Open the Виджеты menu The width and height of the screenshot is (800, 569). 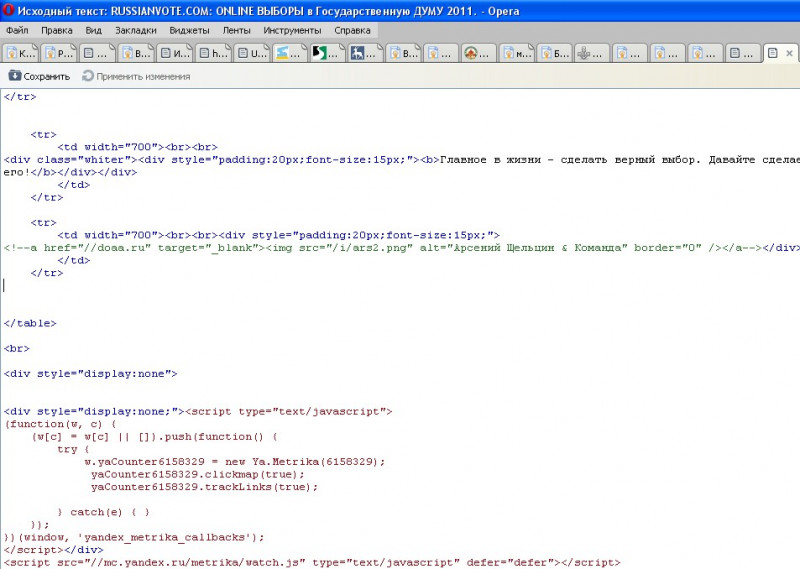coord(189,30)
